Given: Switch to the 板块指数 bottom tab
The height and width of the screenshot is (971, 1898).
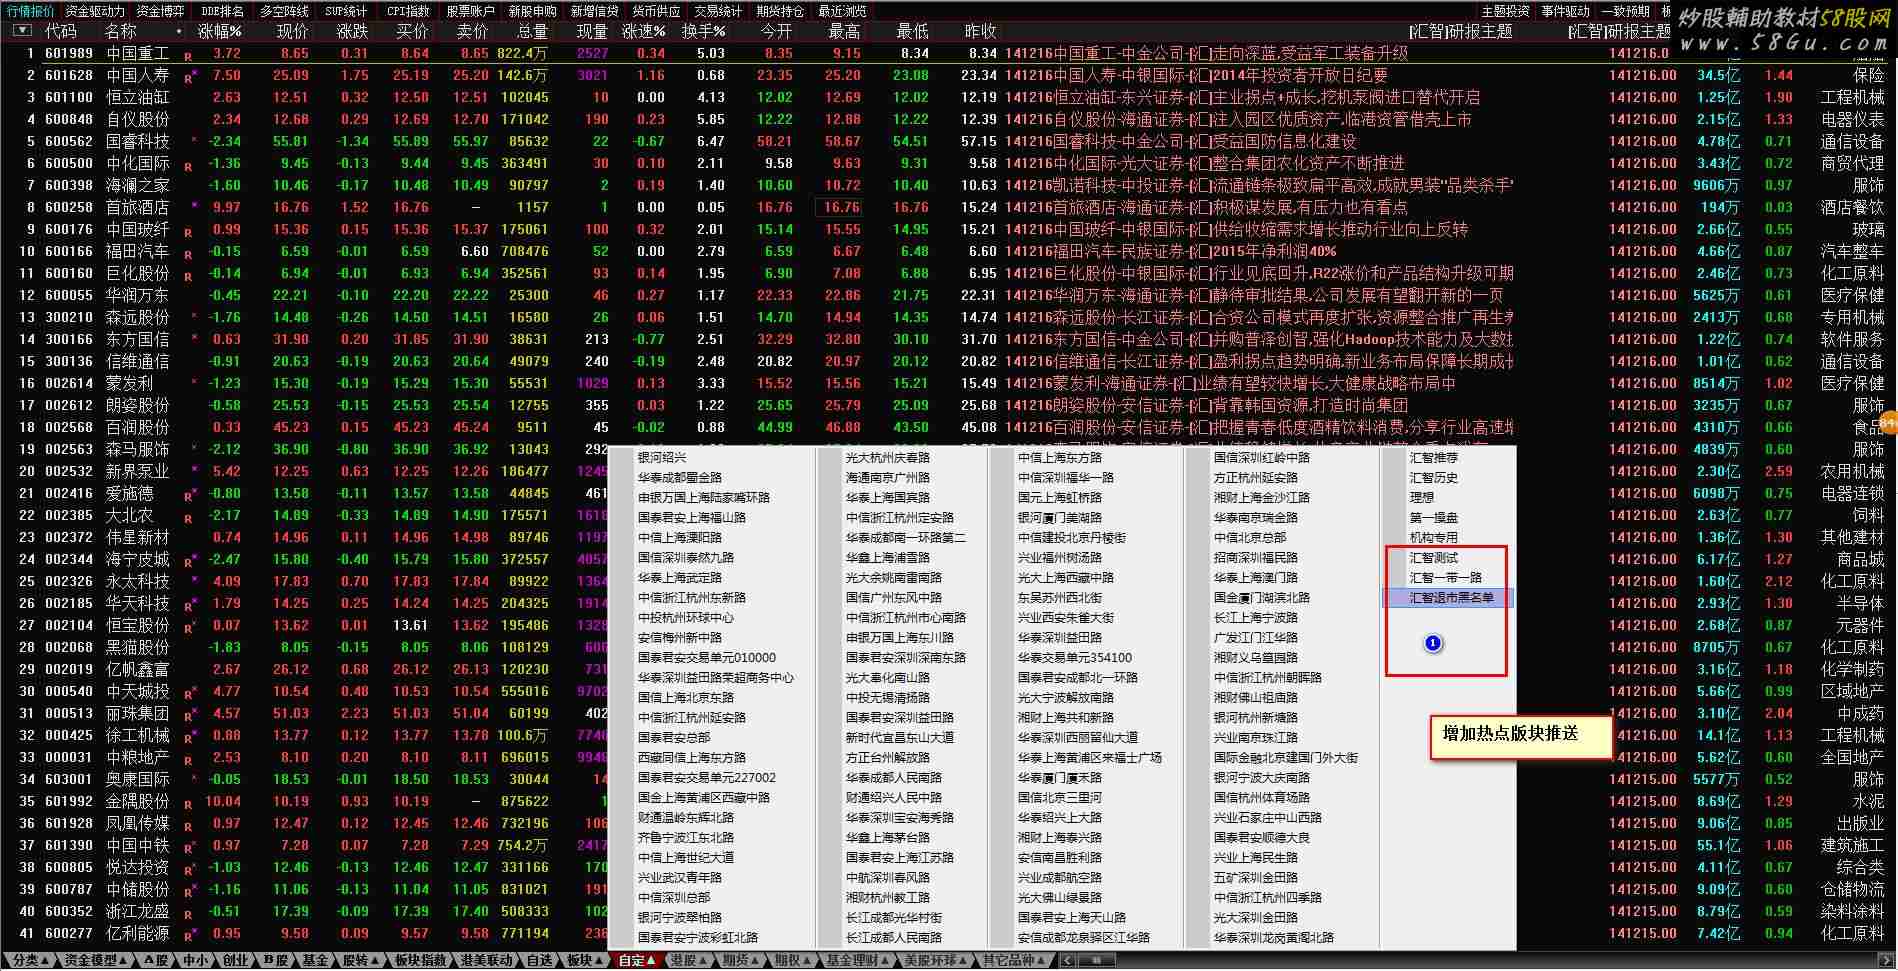Looking at the screenshot, I should (420, 961).
